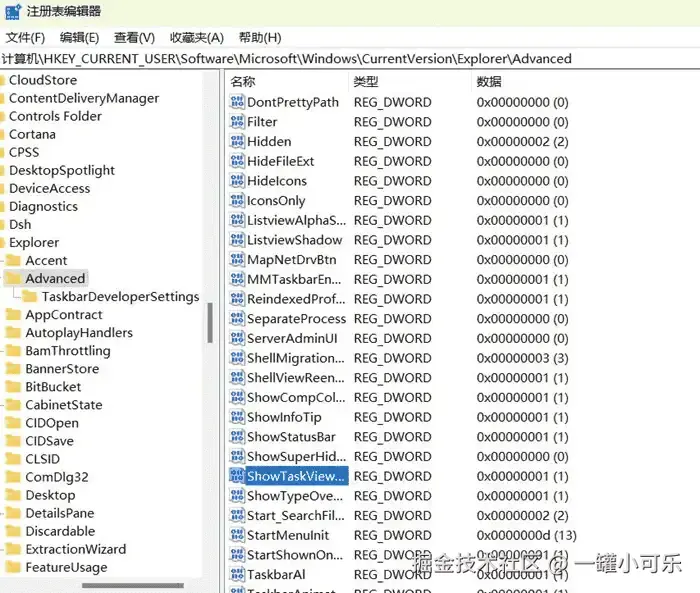Select the ReindexedProf... value name
The height and width of the screenshot is (593, 700).
click(296, 299)
